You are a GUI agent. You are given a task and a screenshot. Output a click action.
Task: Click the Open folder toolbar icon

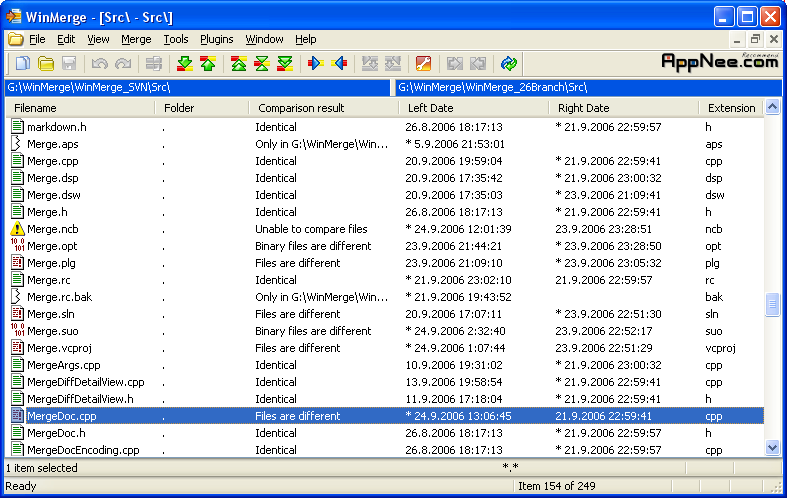pyautogui.click(x=46, y=63)
